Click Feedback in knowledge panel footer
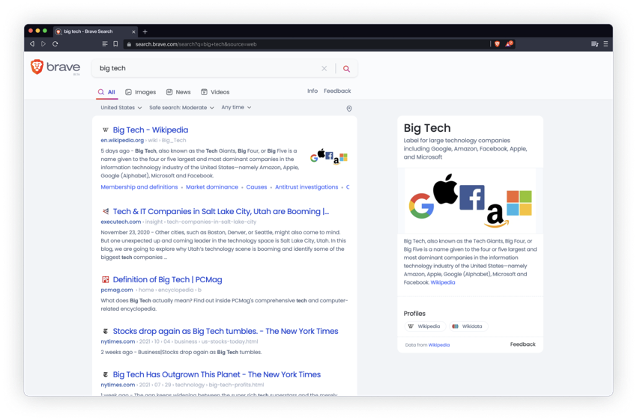 point(523,344)
